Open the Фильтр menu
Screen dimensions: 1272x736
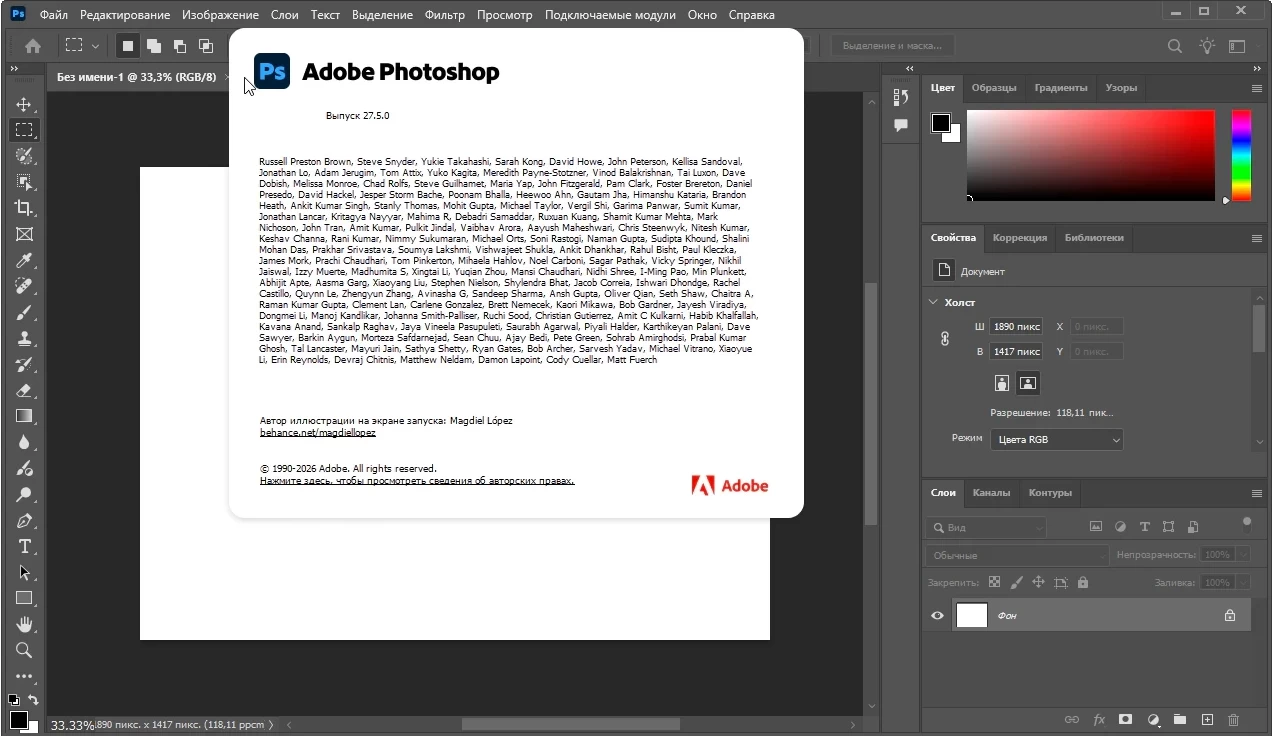[444, 15]
